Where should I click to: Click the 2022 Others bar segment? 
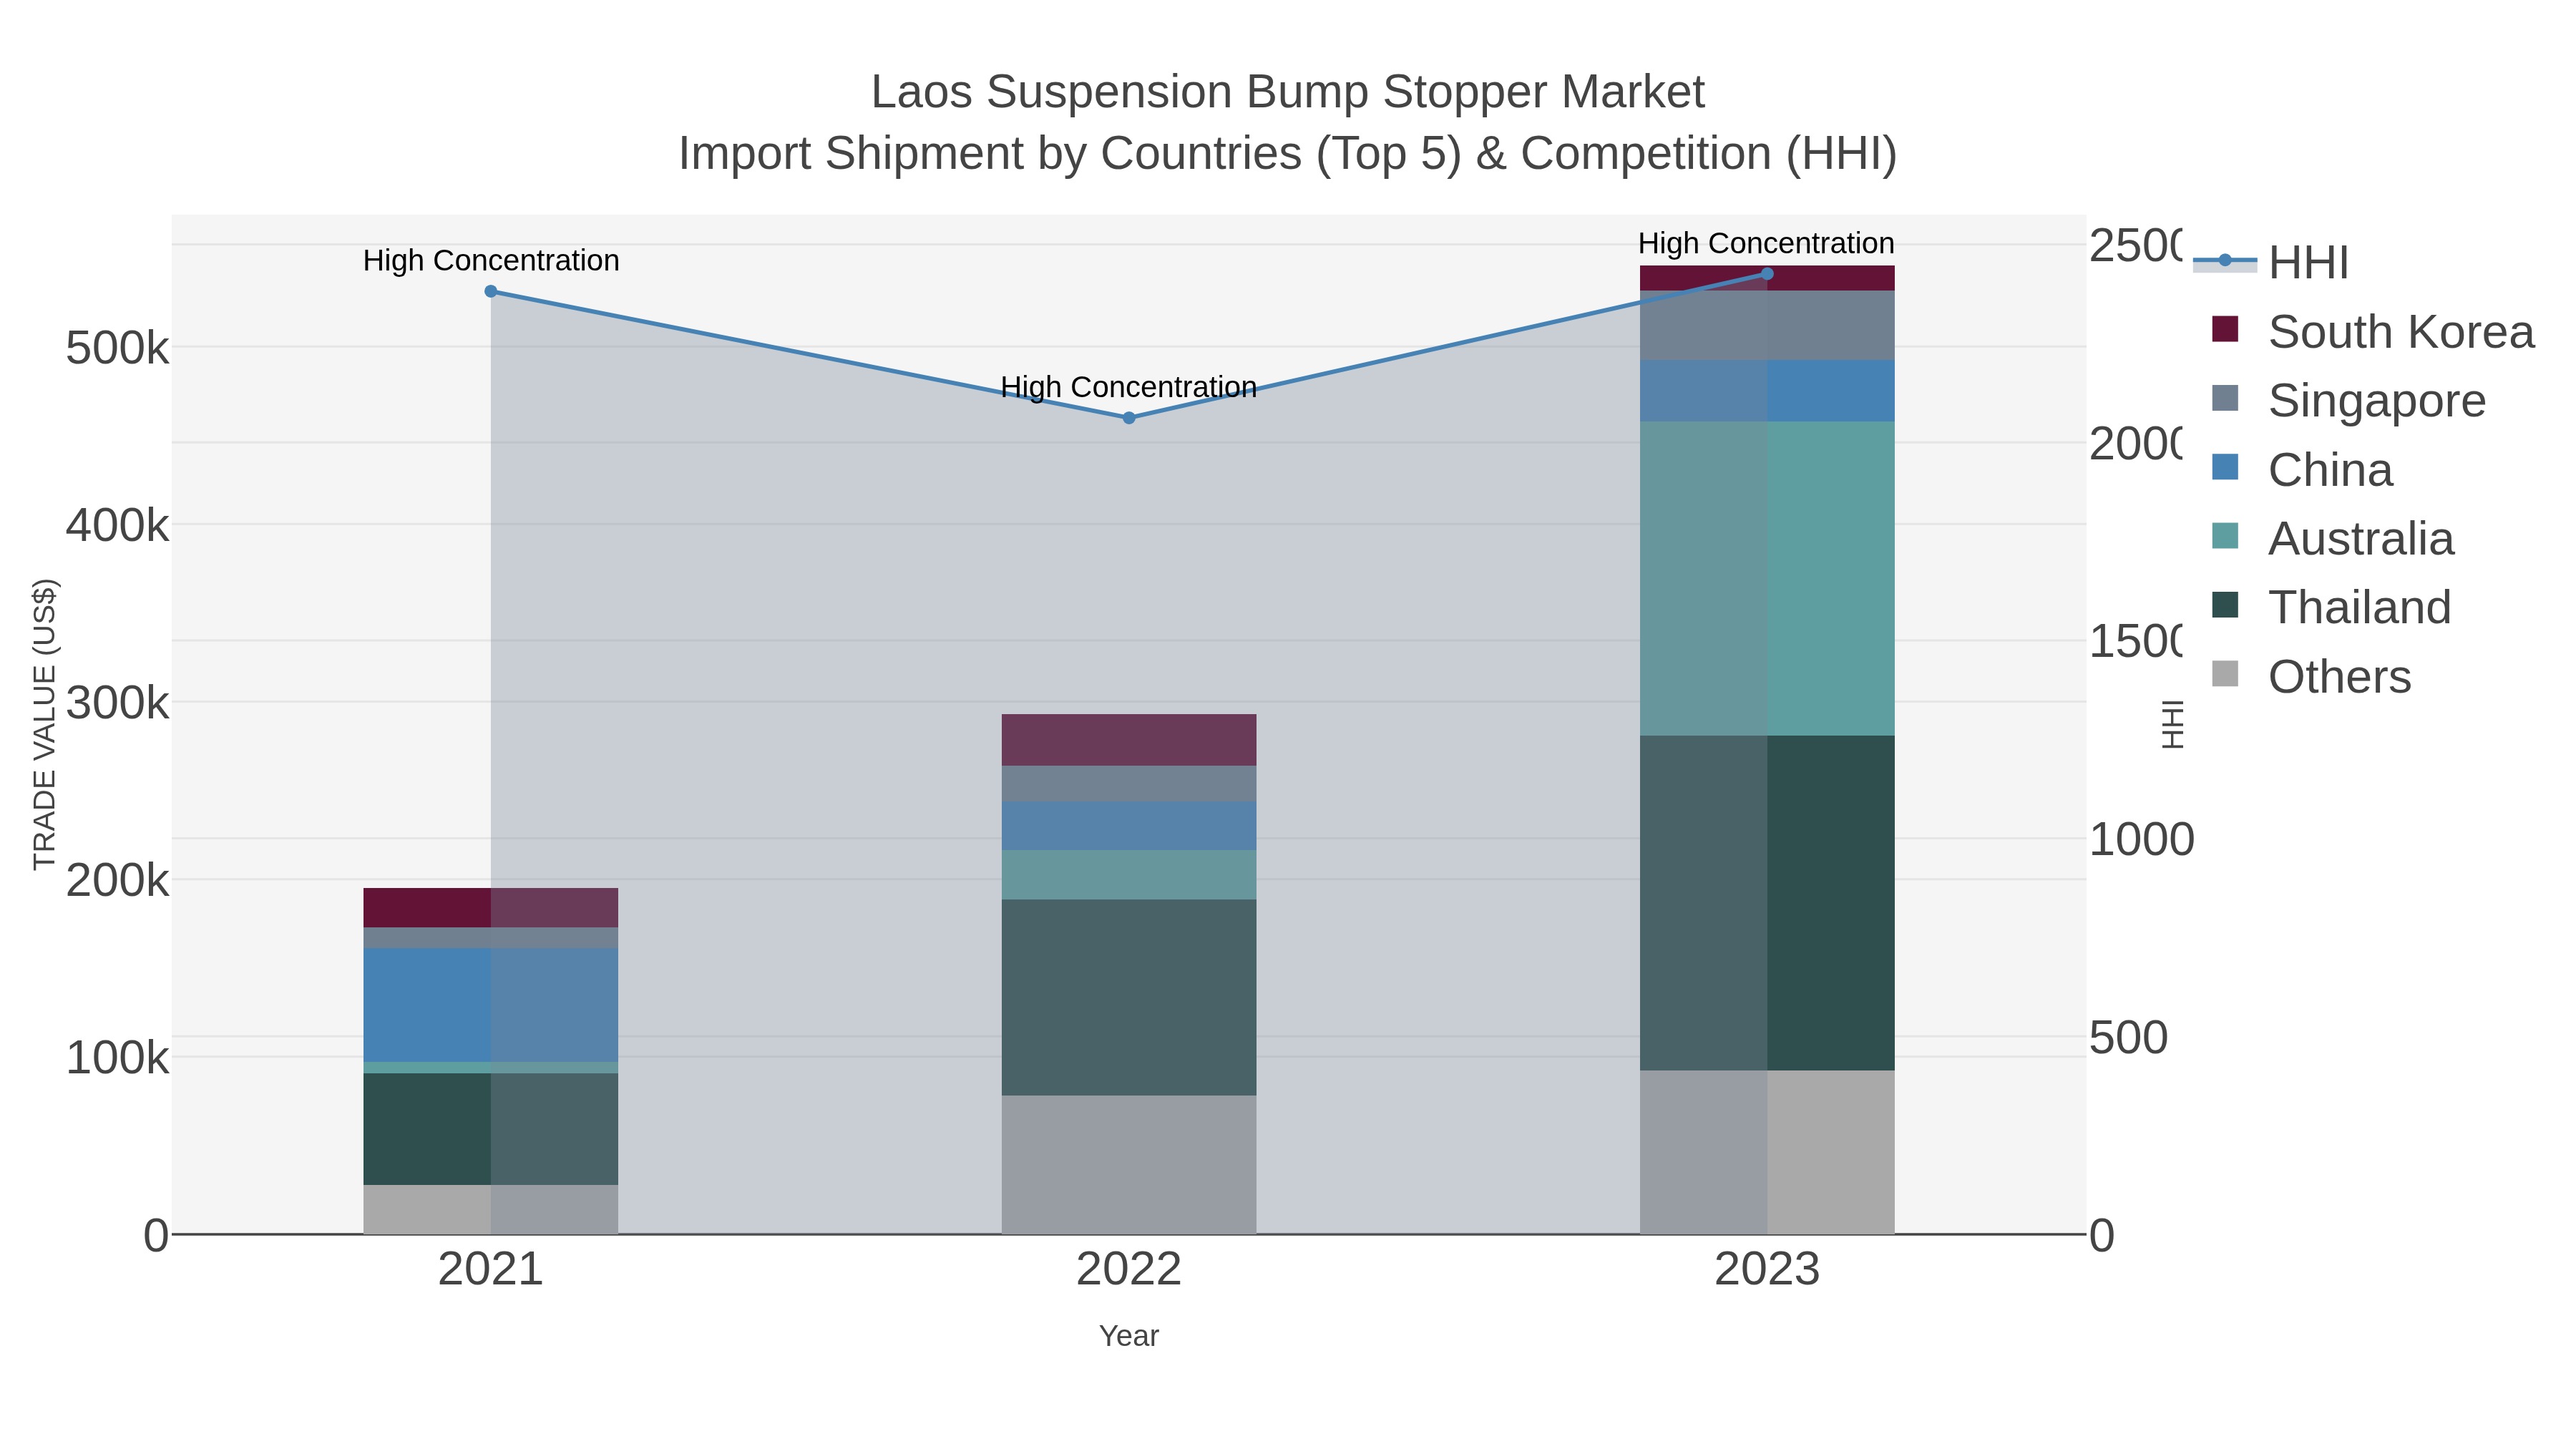(1129, 1165)
